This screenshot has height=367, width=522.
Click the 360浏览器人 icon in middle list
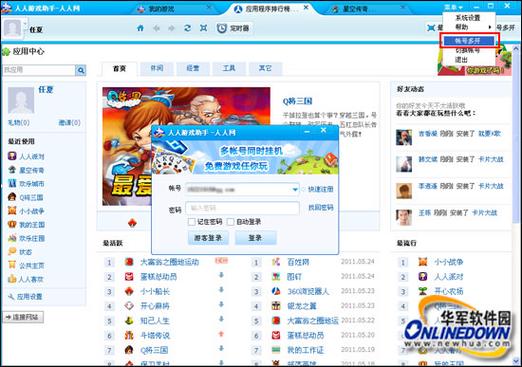(x=276, y=291)
